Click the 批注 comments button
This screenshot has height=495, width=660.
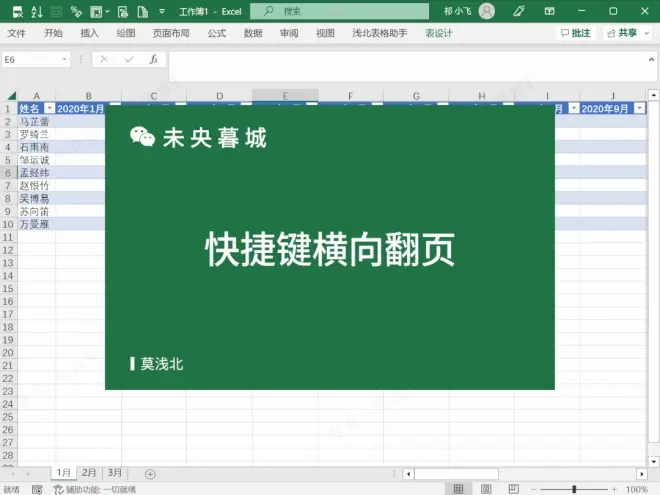(576, 33)
